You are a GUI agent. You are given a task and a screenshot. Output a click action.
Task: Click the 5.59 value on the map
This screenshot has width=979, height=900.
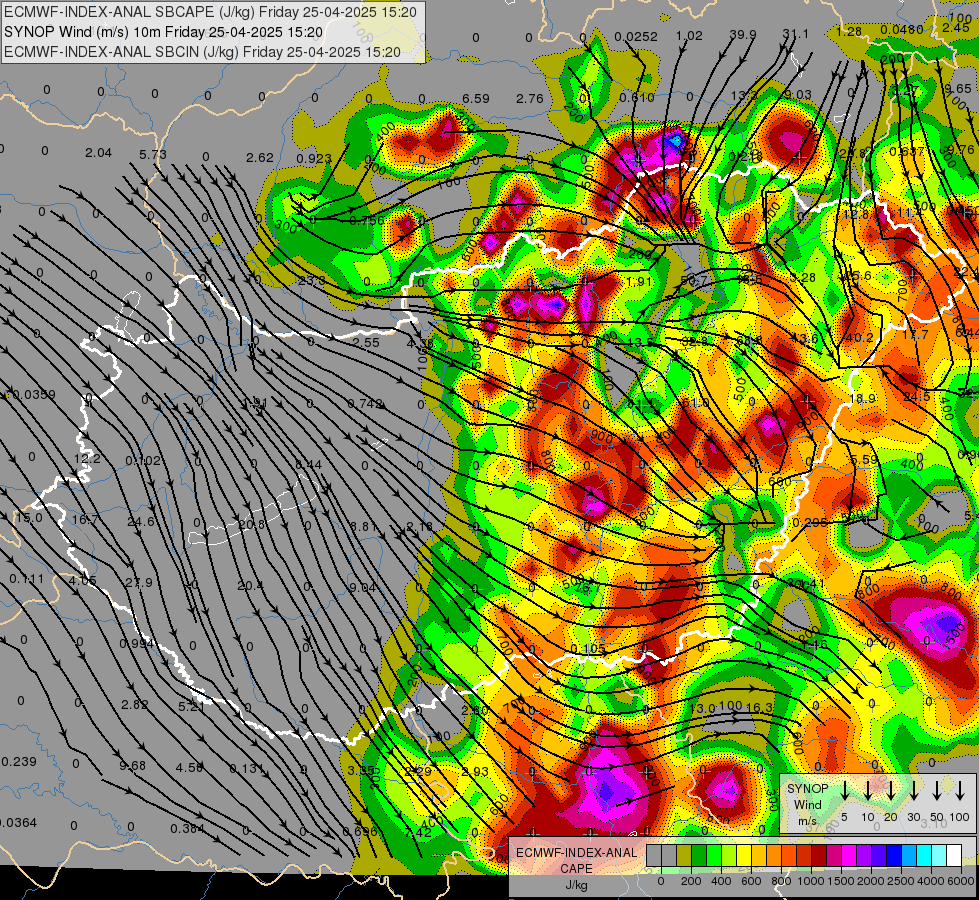(864, 460)
